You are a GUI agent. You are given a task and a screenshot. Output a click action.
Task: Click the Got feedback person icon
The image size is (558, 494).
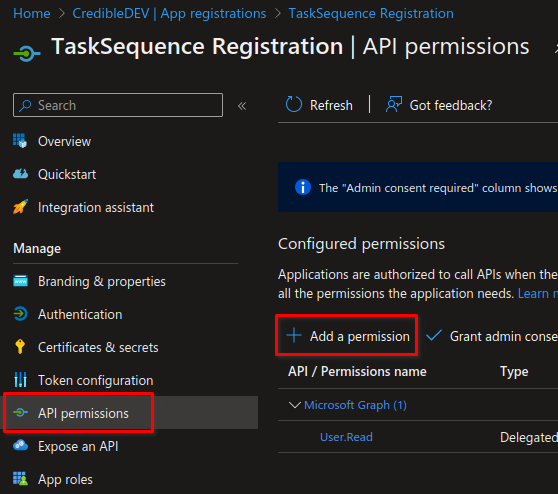(x=394, y=105)
